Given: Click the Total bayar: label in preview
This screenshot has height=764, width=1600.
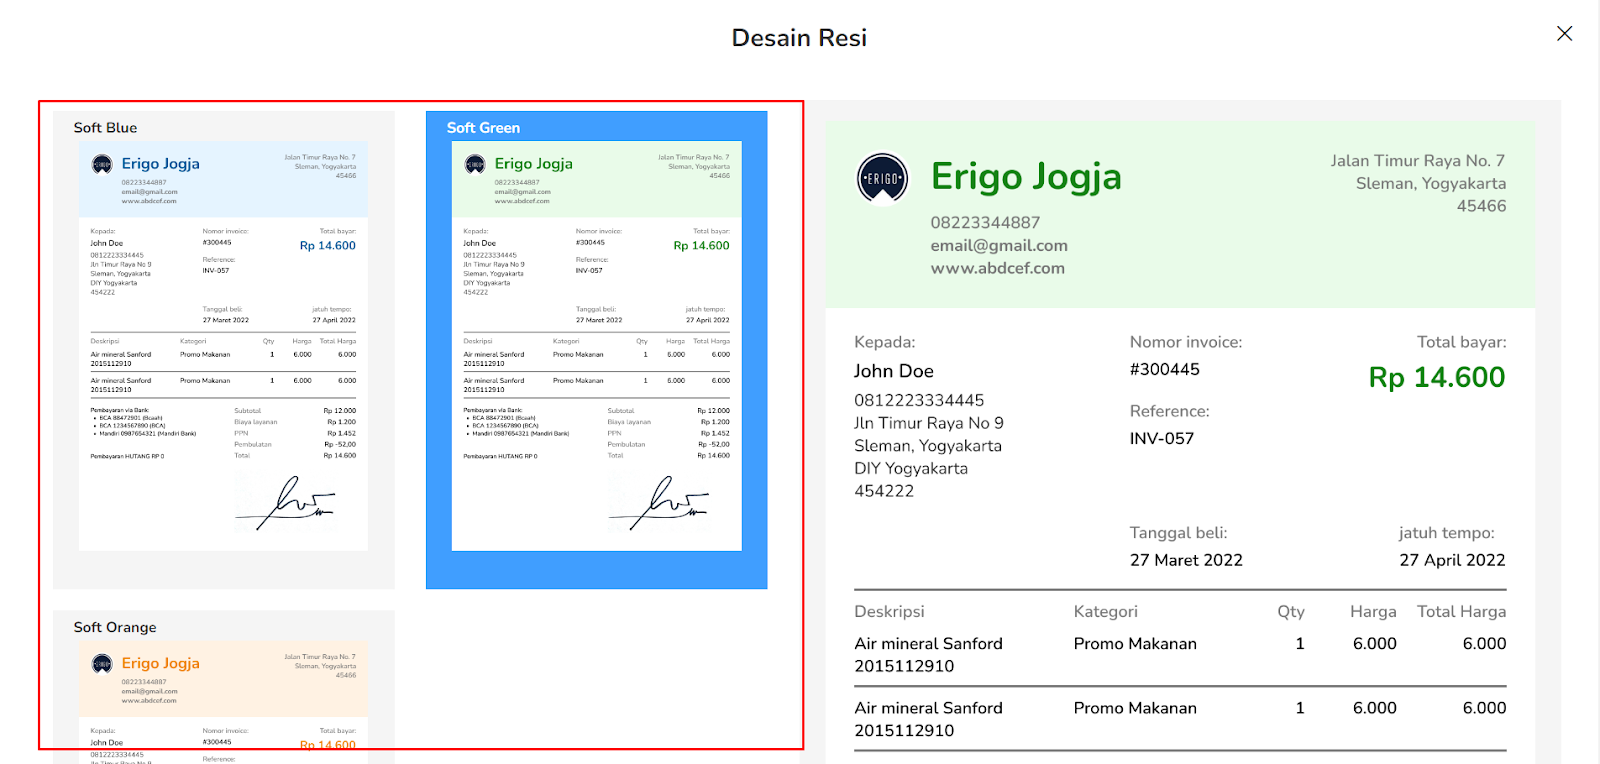Looking at the screenshot, I should pyautogui.click(x=1461, y=342).
